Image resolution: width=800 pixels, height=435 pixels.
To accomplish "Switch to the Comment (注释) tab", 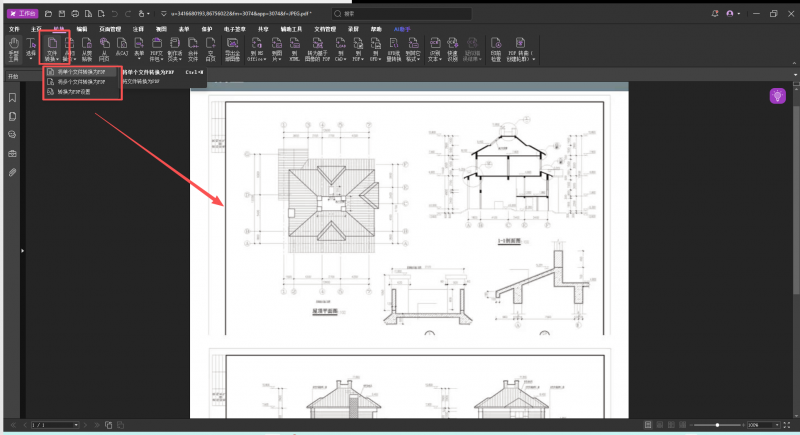I will coord(138,29).
